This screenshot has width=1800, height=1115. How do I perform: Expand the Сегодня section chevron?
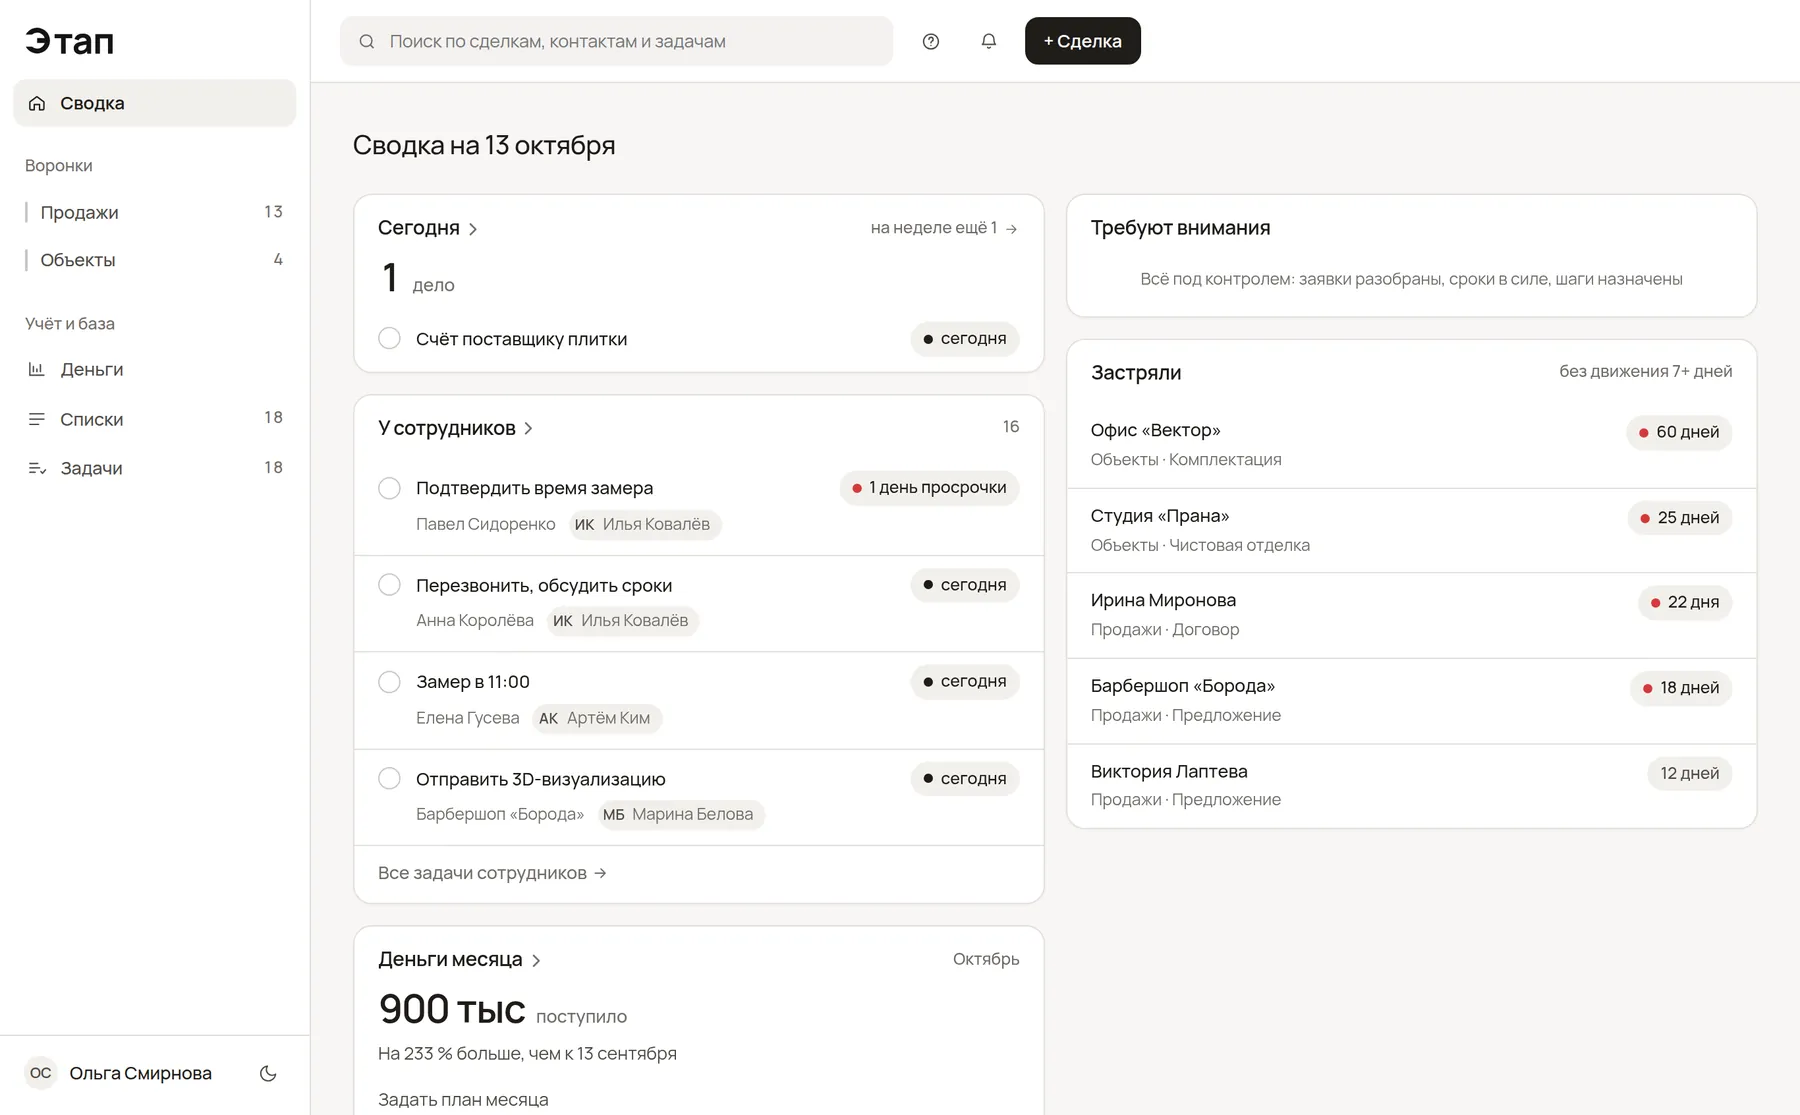point(473,229)
